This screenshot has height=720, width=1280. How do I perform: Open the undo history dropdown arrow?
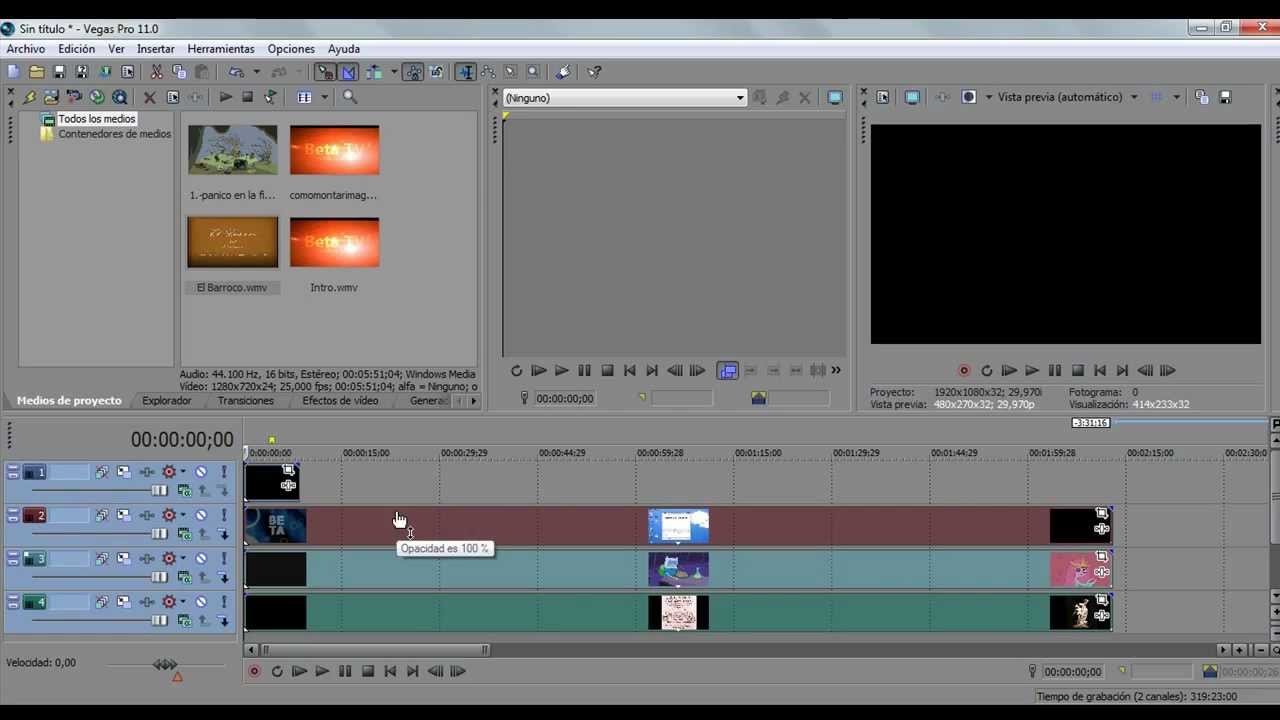(x=256, y=72)
